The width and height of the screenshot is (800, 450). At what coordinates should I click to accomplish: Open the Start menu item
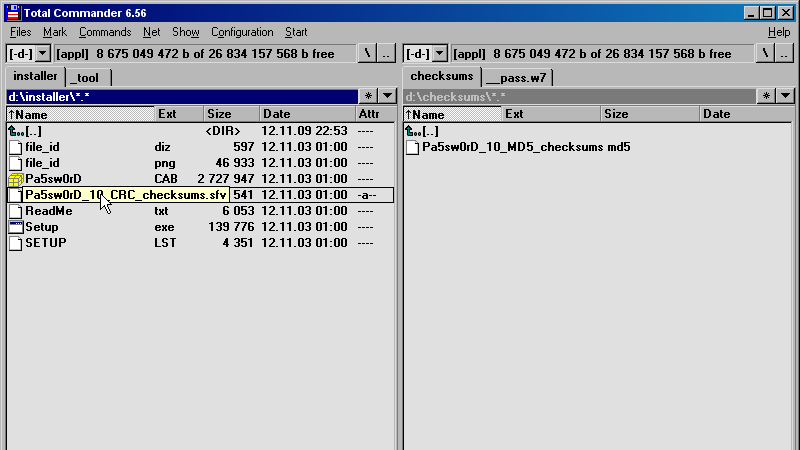coord(296,32)
